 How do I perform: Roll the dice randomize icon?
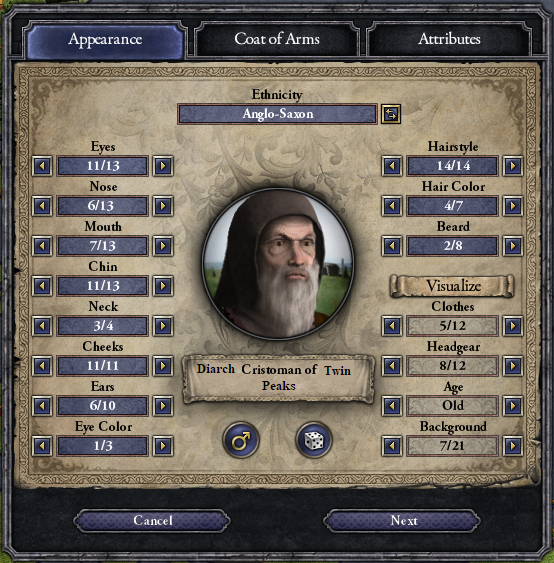[314, 440]
